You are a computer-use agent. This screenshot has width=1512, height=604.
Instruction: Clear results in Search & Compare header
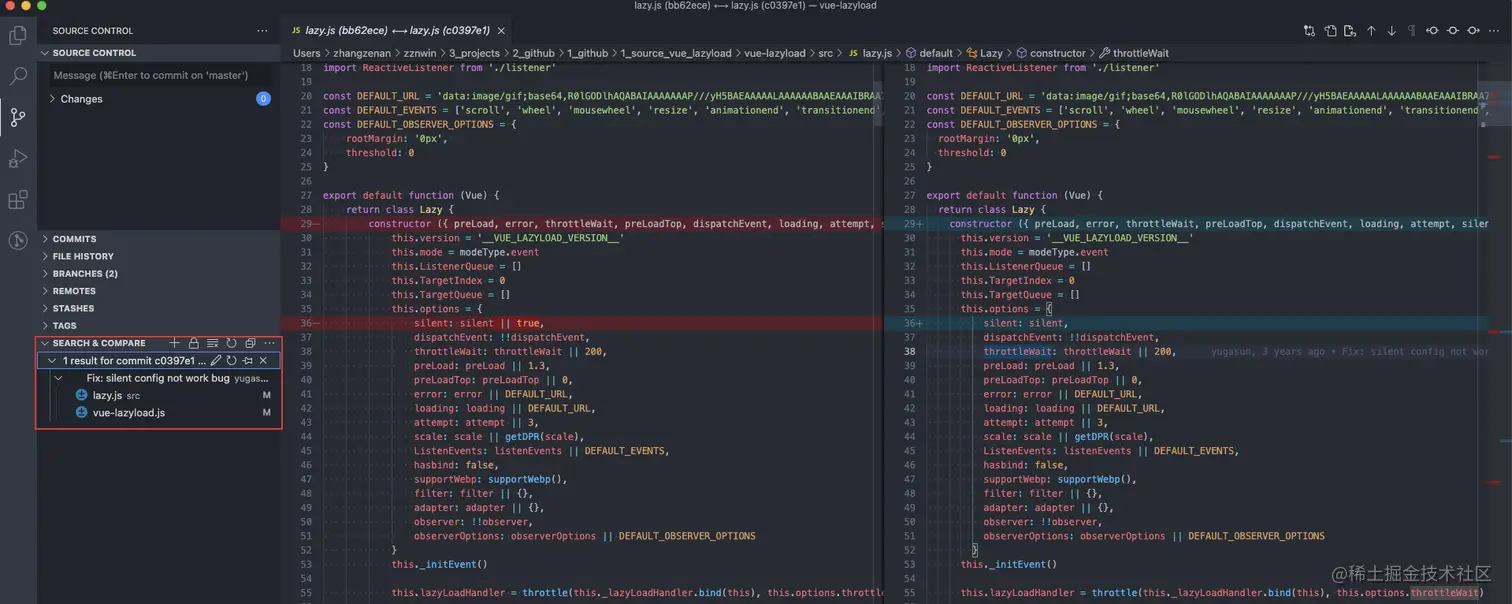click(212, 343)
